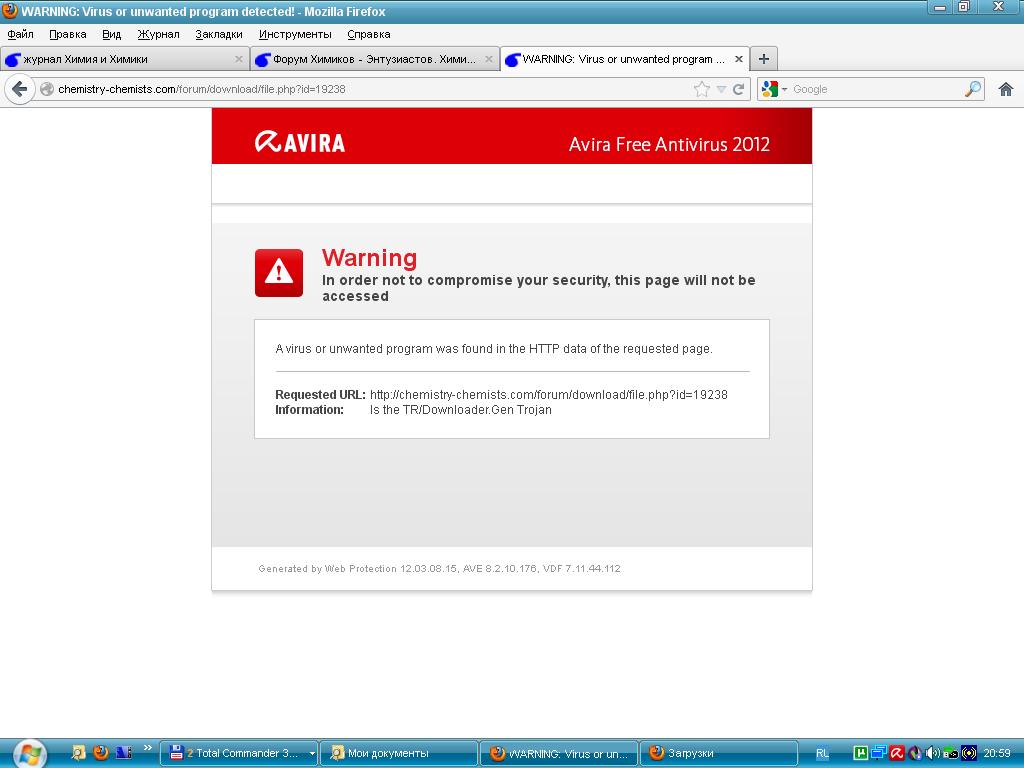
Task: Click the search magnifier icon
Action: 972,89
